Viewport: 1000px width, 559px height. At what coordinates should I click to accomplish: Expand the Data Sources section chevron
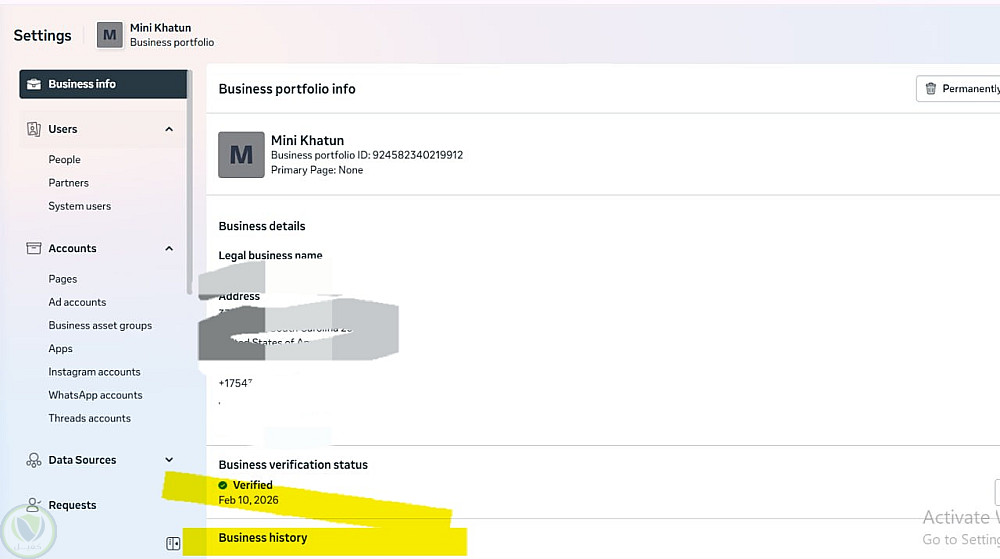tap(169, 460)
